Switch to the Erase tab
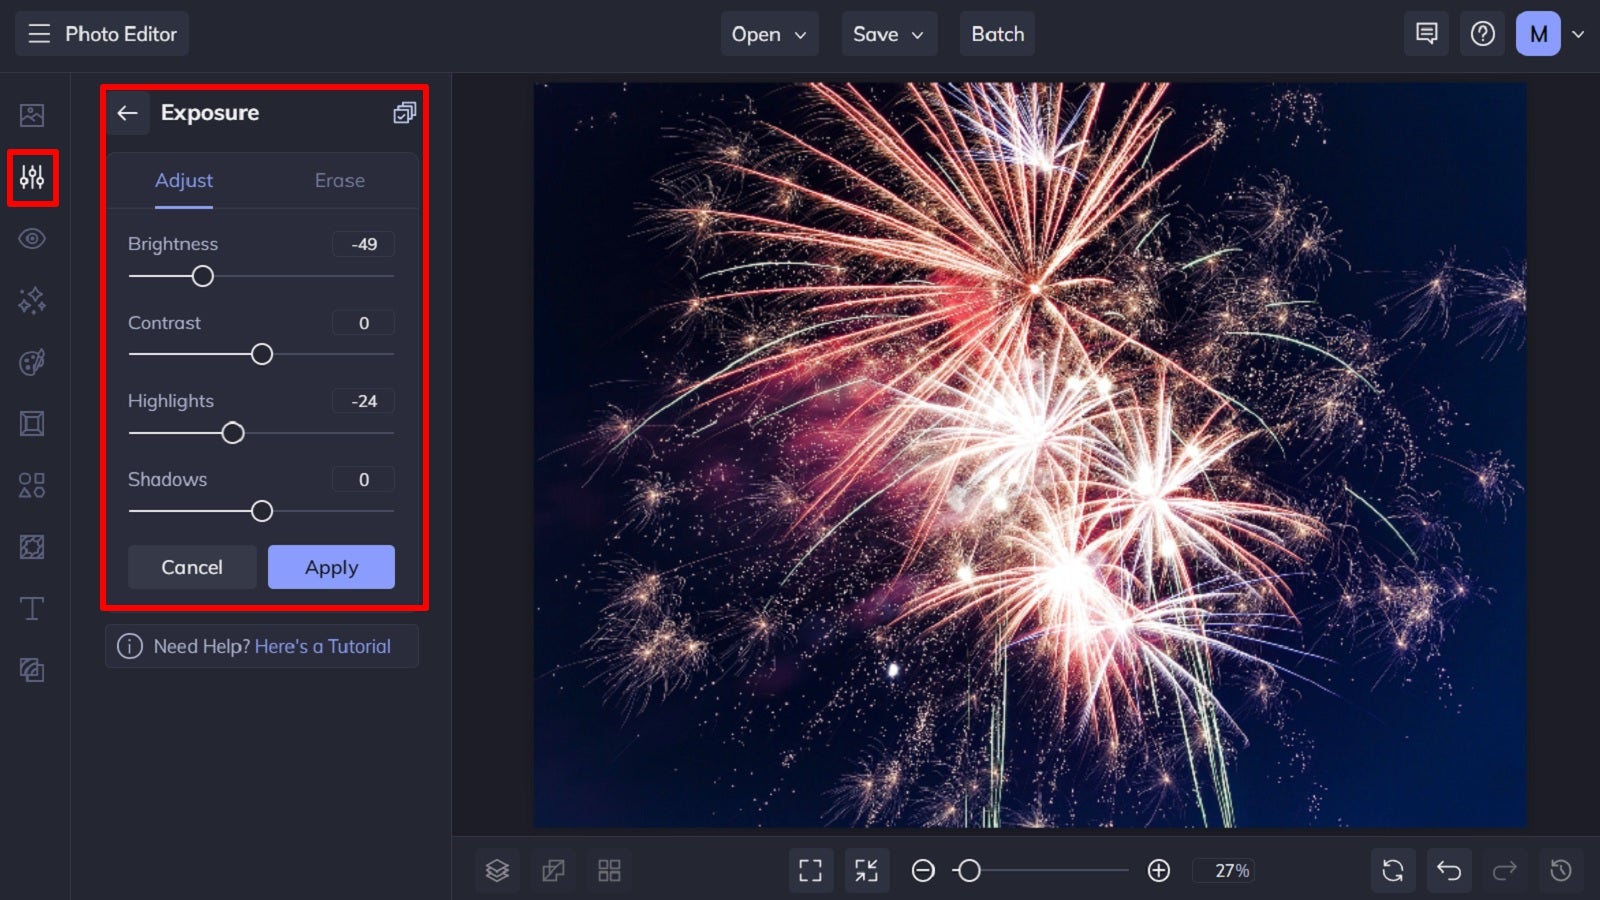 click(339, 180)
